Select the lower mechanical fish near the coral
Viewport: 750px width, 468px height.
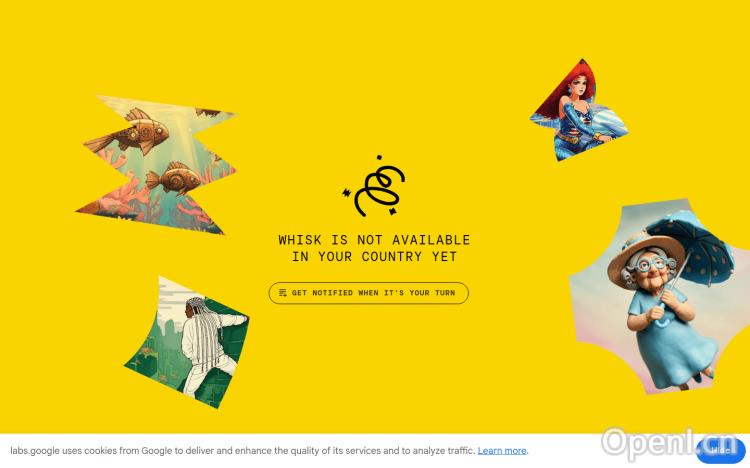pos(175,178)
